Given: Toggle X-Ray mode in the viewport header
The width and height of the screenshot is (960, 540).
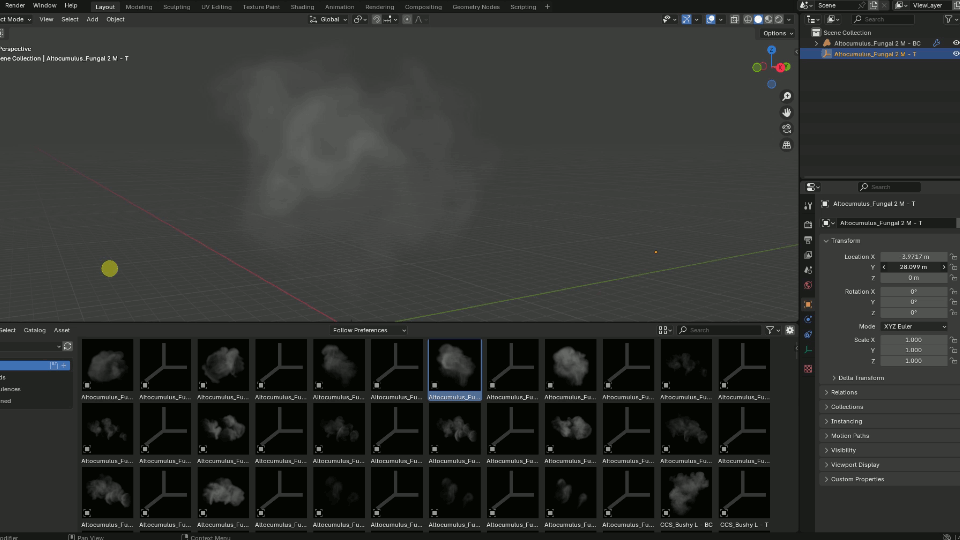Looking at the screenshot, I should [734, 20].
